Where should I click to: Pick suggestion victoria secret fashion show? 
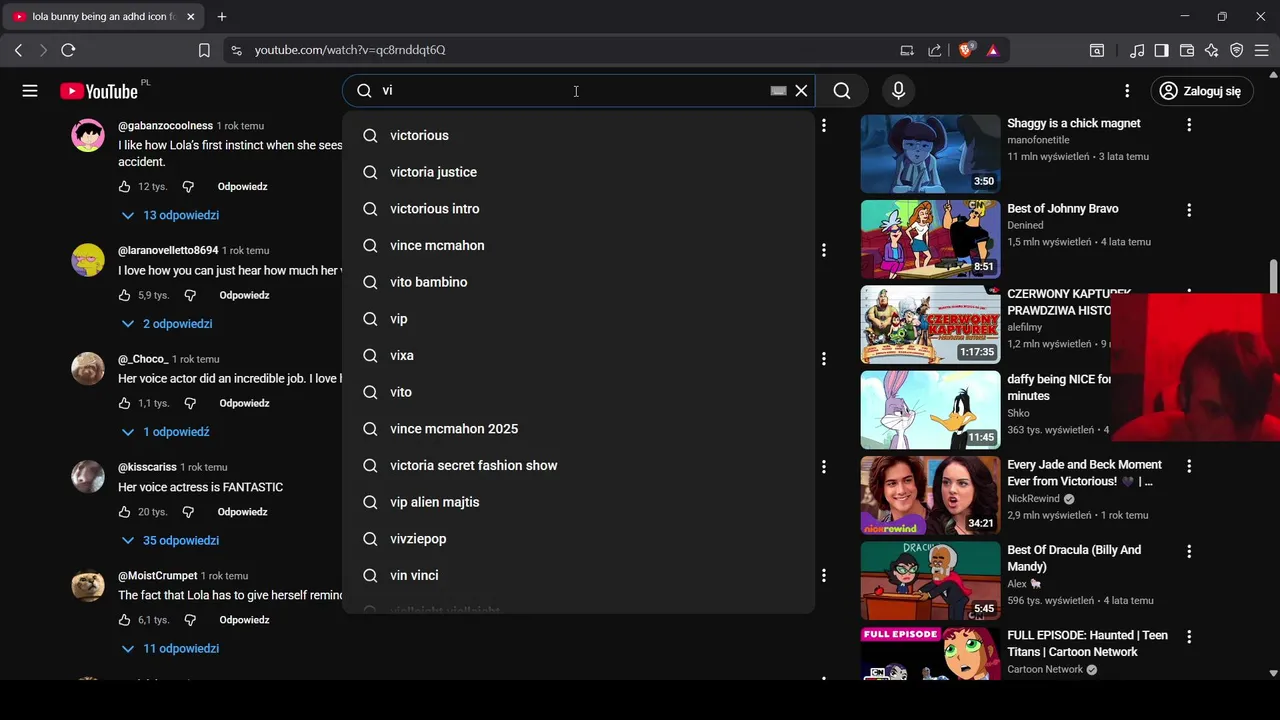(x=579, y=465)
